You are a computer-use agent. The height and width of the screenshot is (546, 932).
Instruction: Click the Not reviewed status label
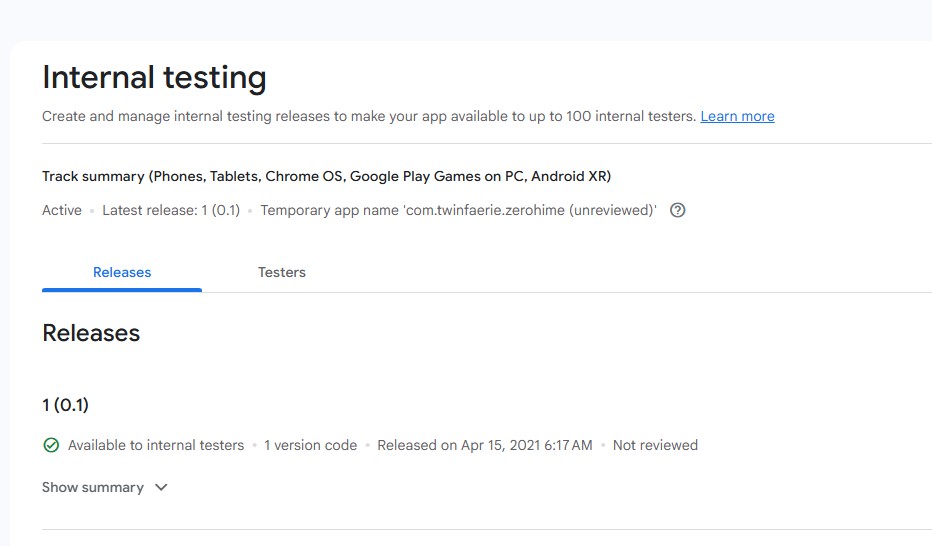click(655, 445)
